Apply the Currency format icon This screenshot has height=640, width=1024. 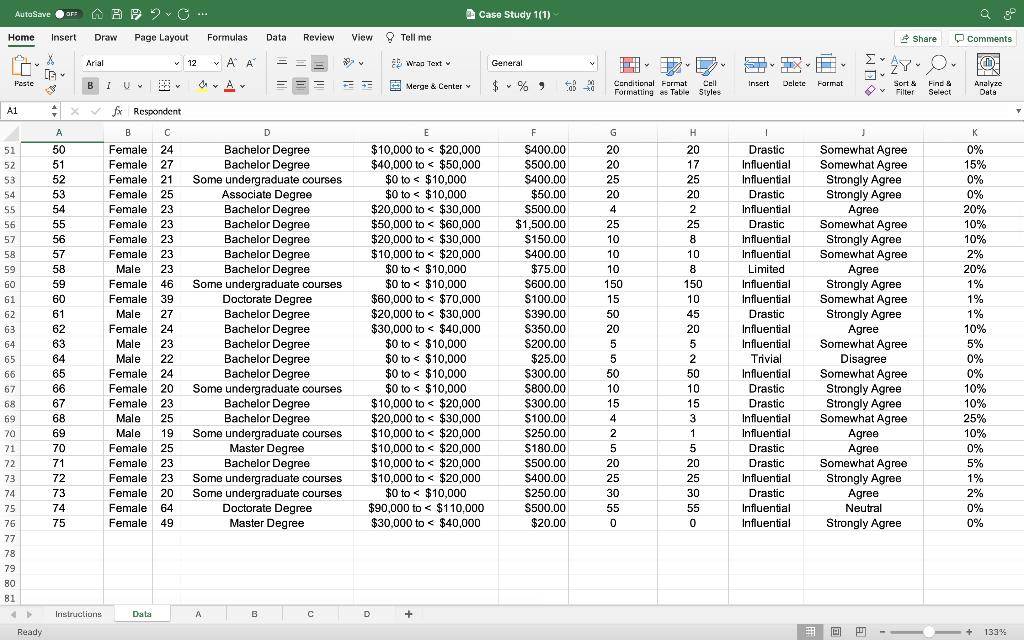(x=494, y=86)
